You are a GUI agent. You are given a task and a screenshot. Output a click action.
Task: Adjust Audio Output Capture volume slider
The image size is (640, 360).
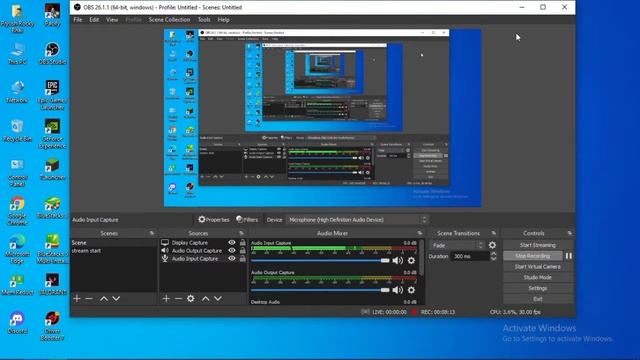click(320, 290)
